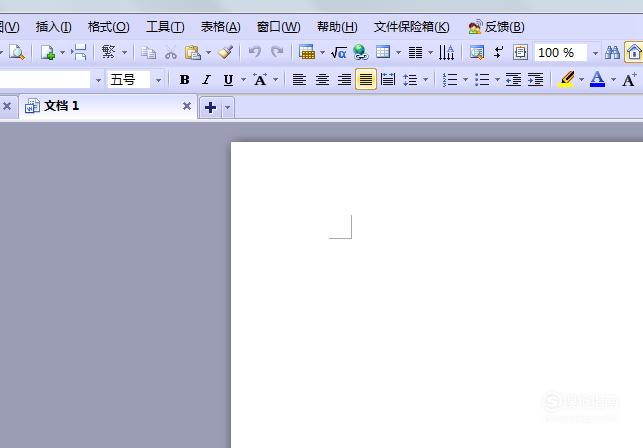Toggle Bold formatting
Viewport: 643px width, 448px height.
click(x=185, y=79)
